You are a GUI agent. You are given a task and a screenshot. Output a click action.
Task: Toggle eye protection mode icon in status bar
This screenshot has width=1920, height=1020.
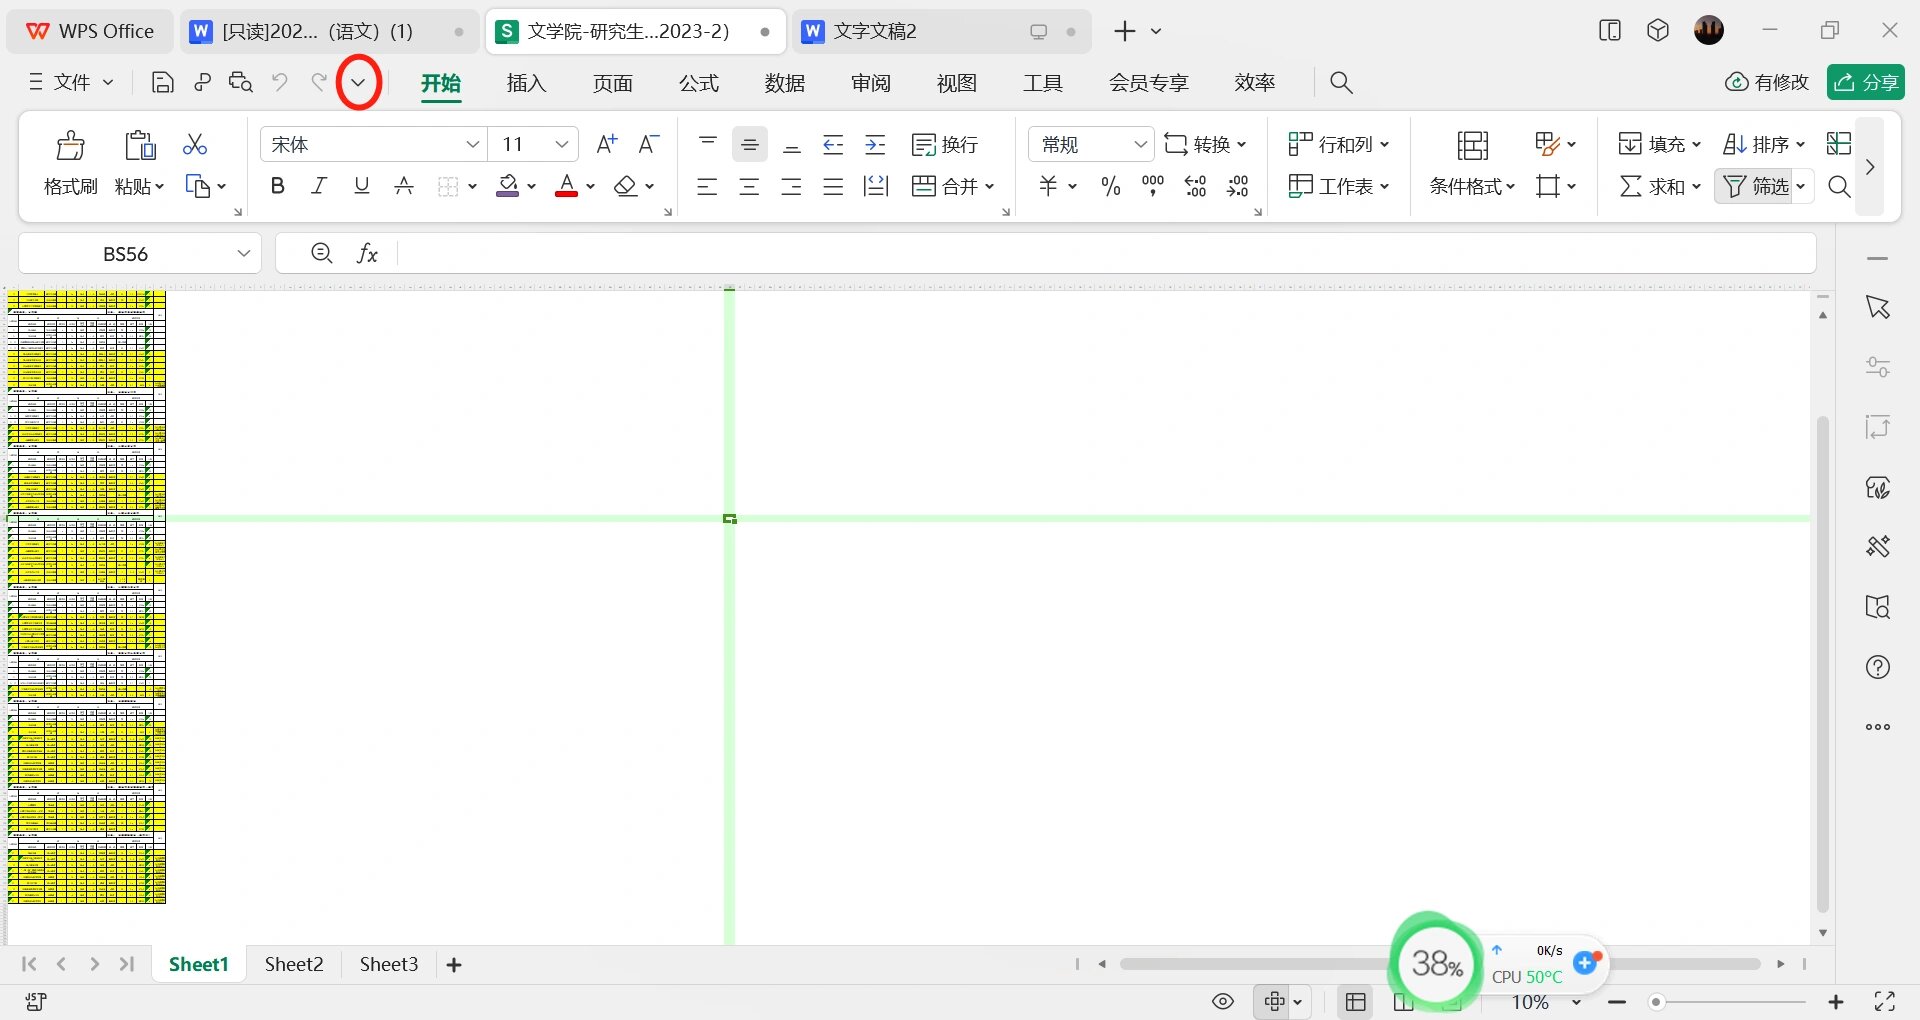(1223, 1001)
